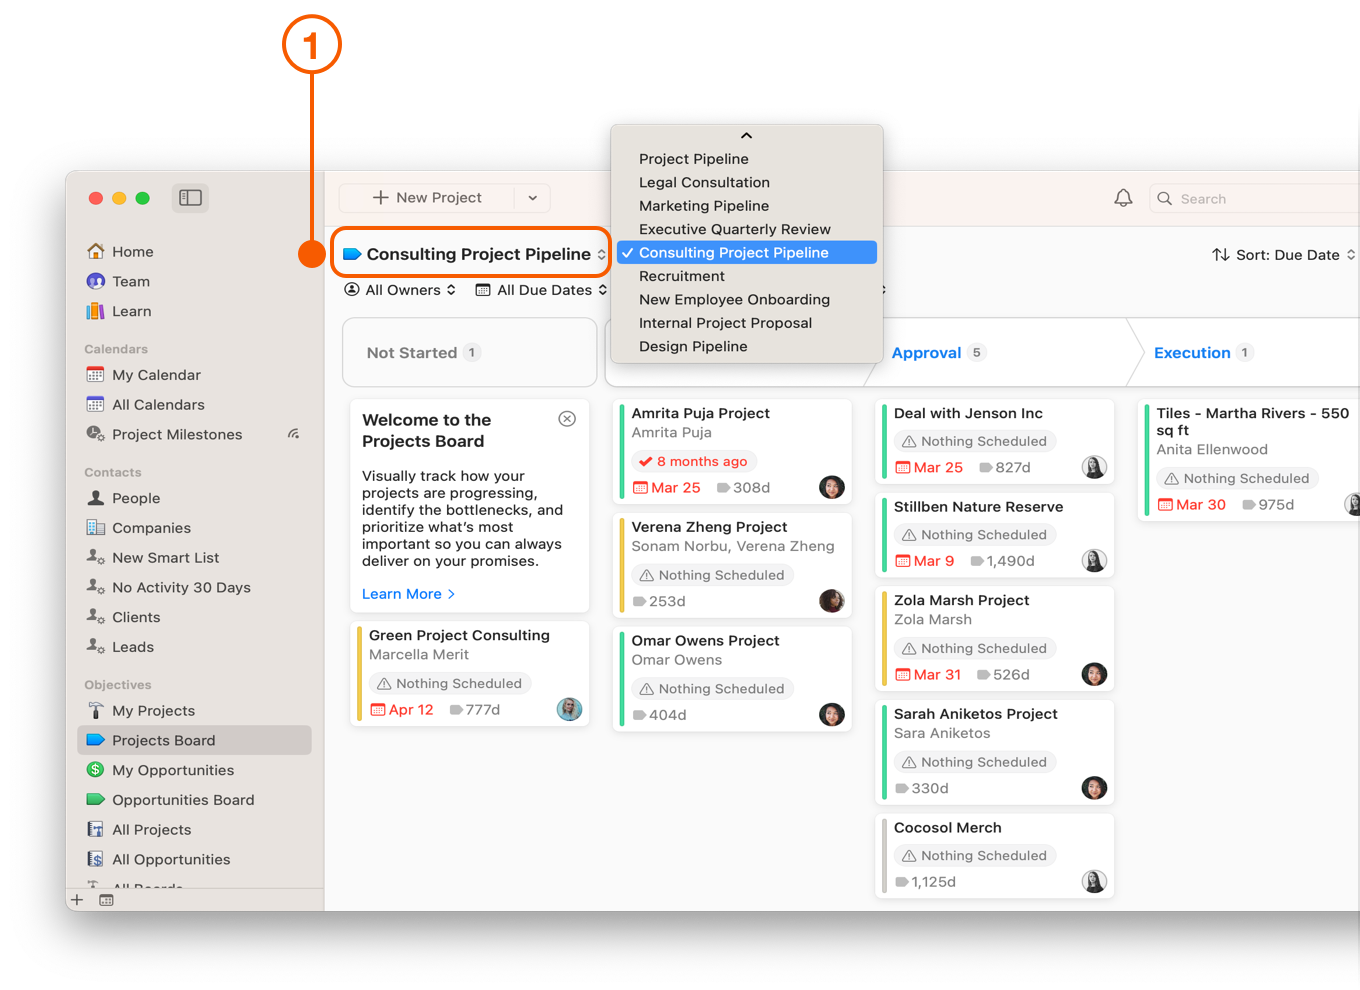The image size is (1360, 990).
Task: Click the Learn More link on the welcome card
Action: click(x=401, y=593)
